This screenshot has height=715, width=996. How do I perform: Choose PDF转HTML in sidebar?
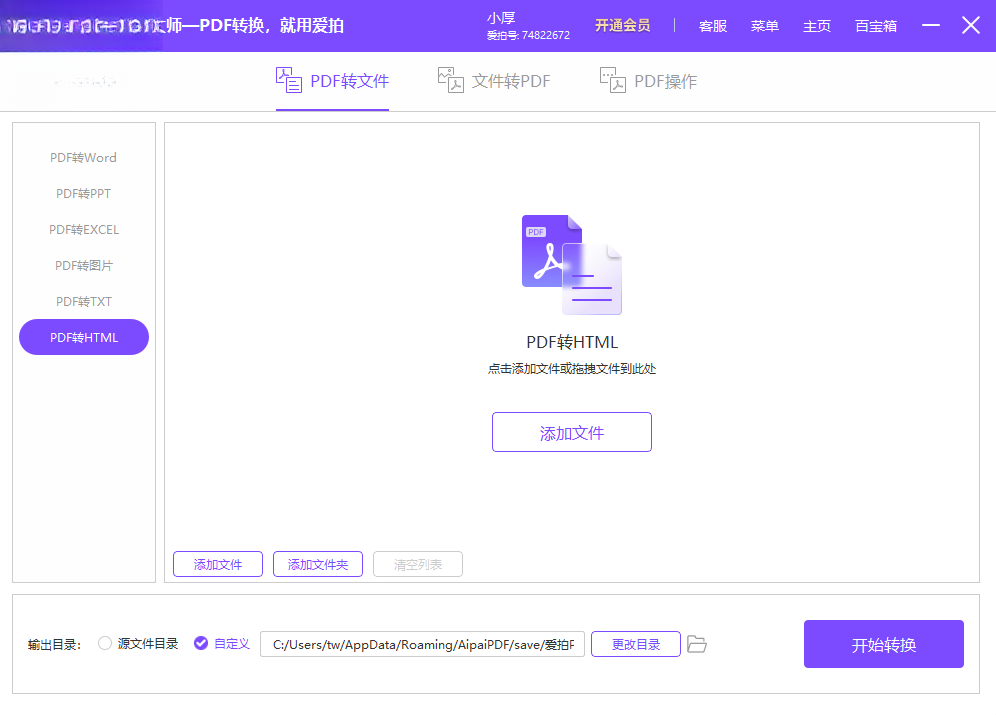pos(84,337)
